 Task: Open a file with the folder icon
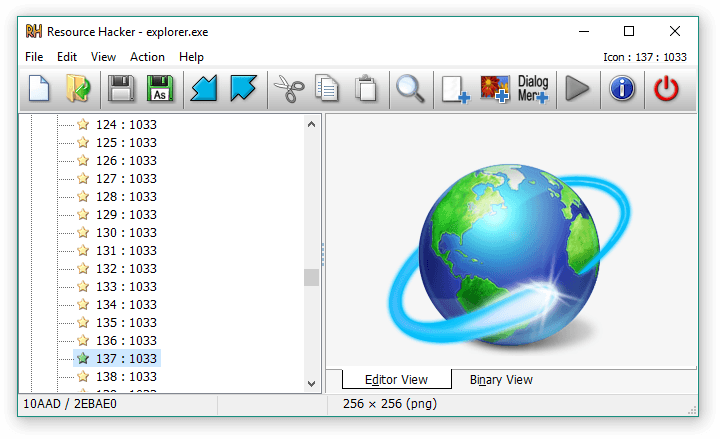click(x=78, y=89)
